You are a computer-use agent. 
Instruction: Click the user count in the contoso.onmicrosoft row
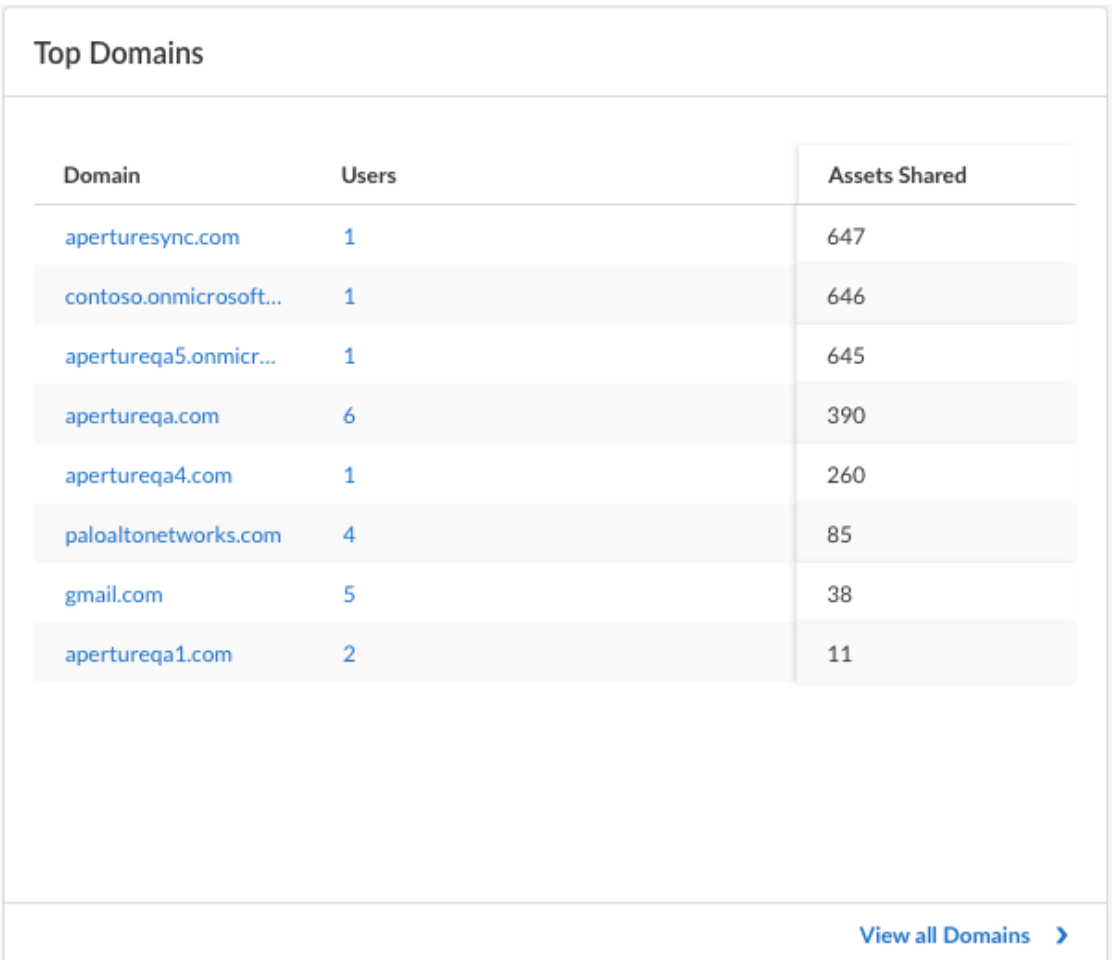pyautogui.click(x=349, y=297)
